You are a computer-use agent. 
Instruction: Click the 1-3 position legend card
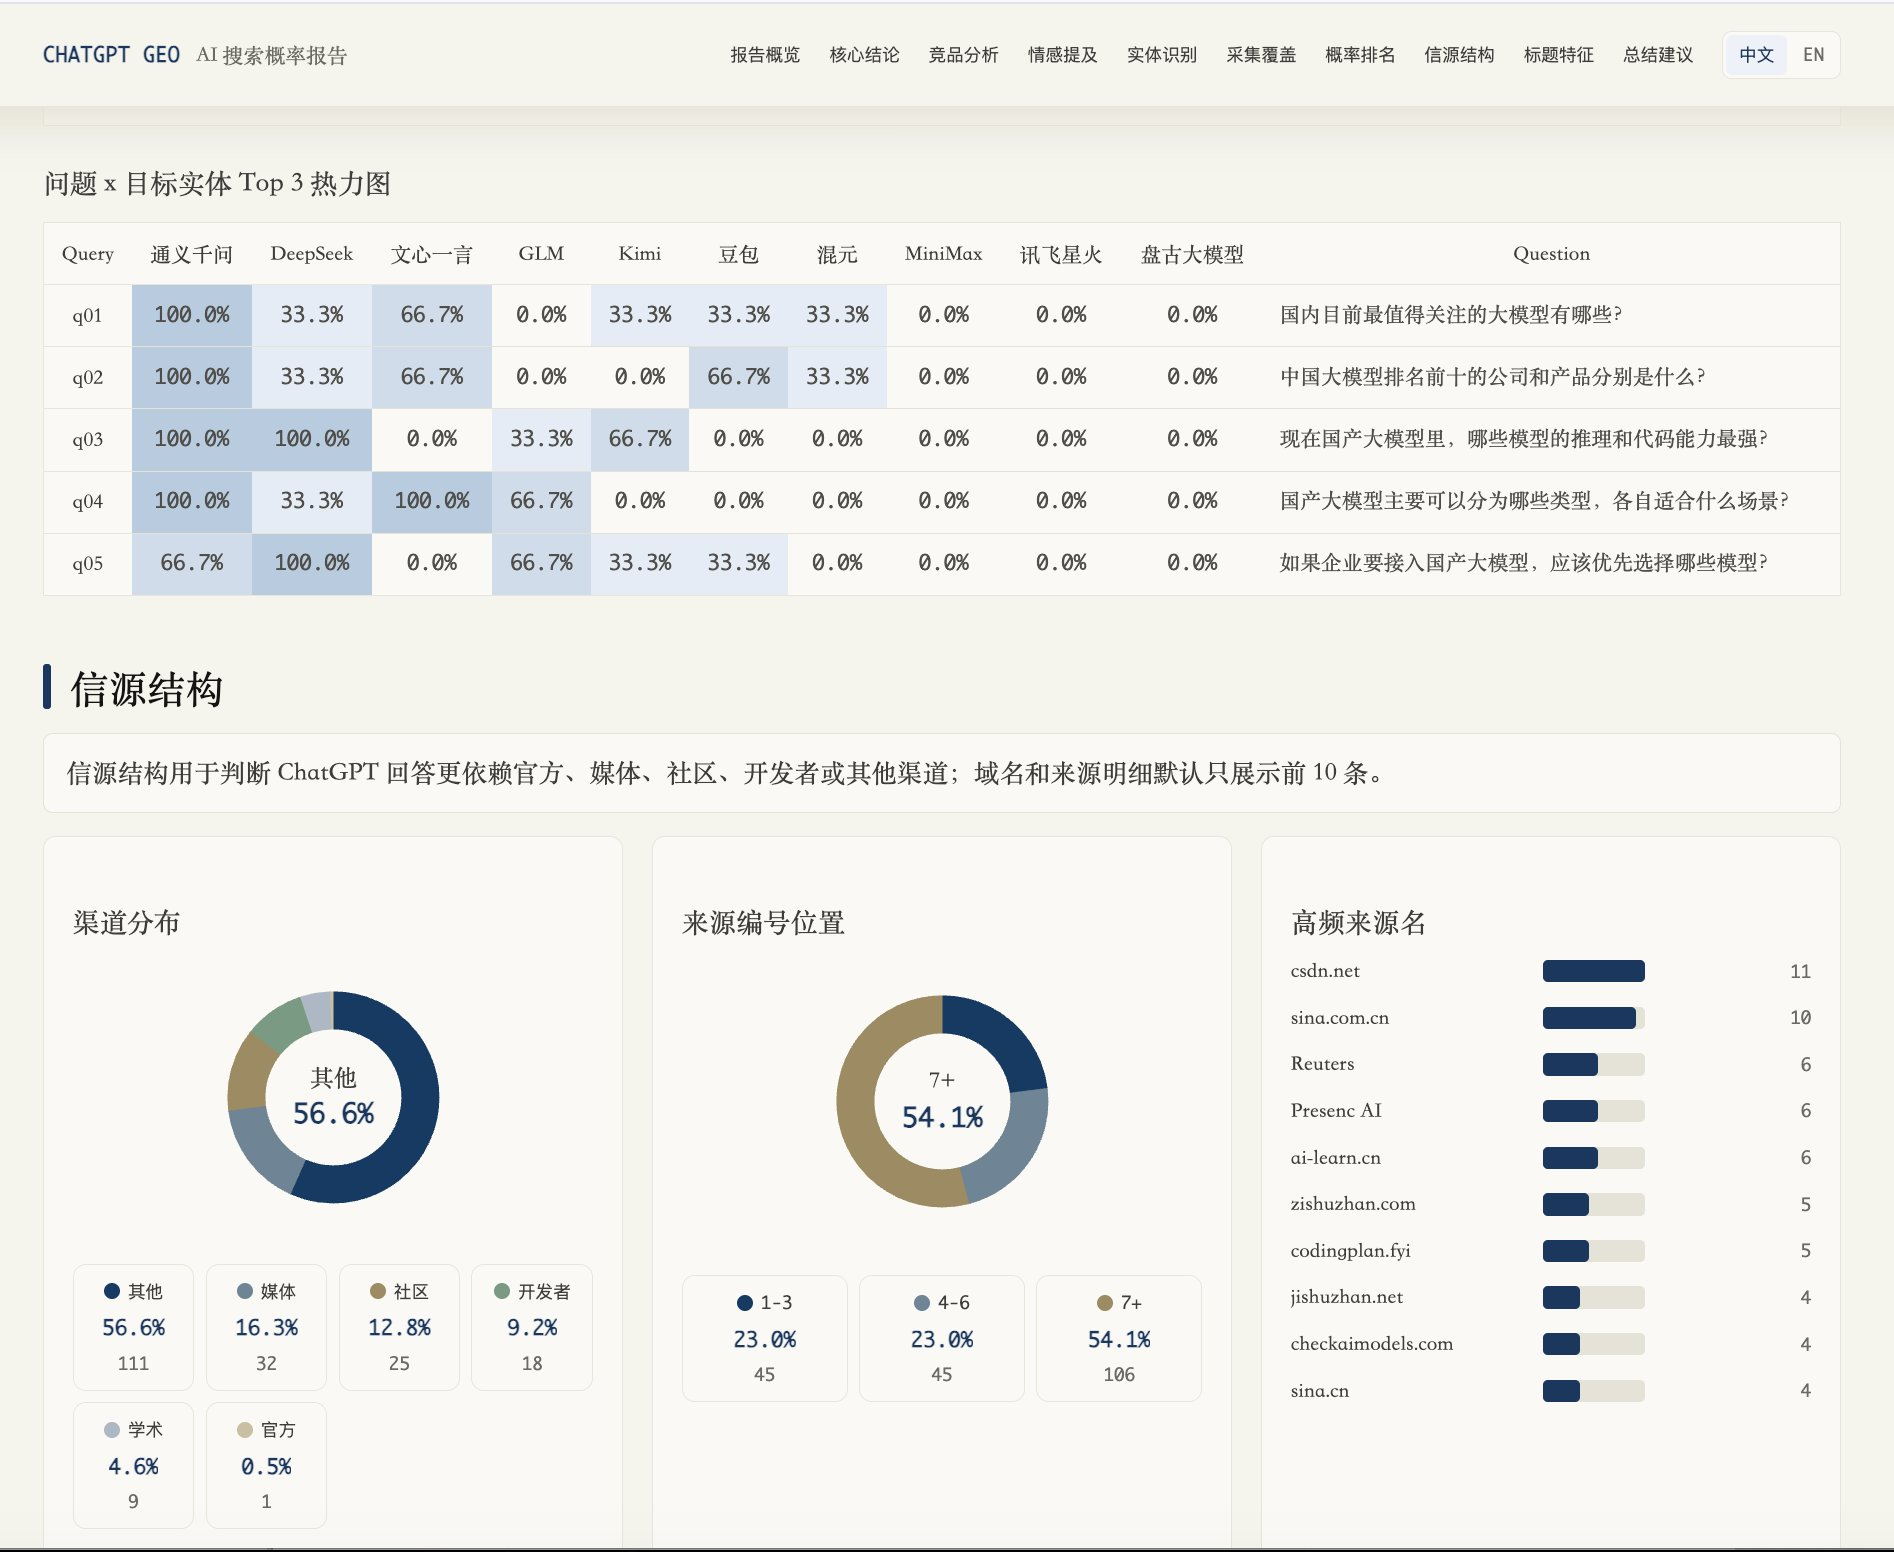(x=765, y=1338)
